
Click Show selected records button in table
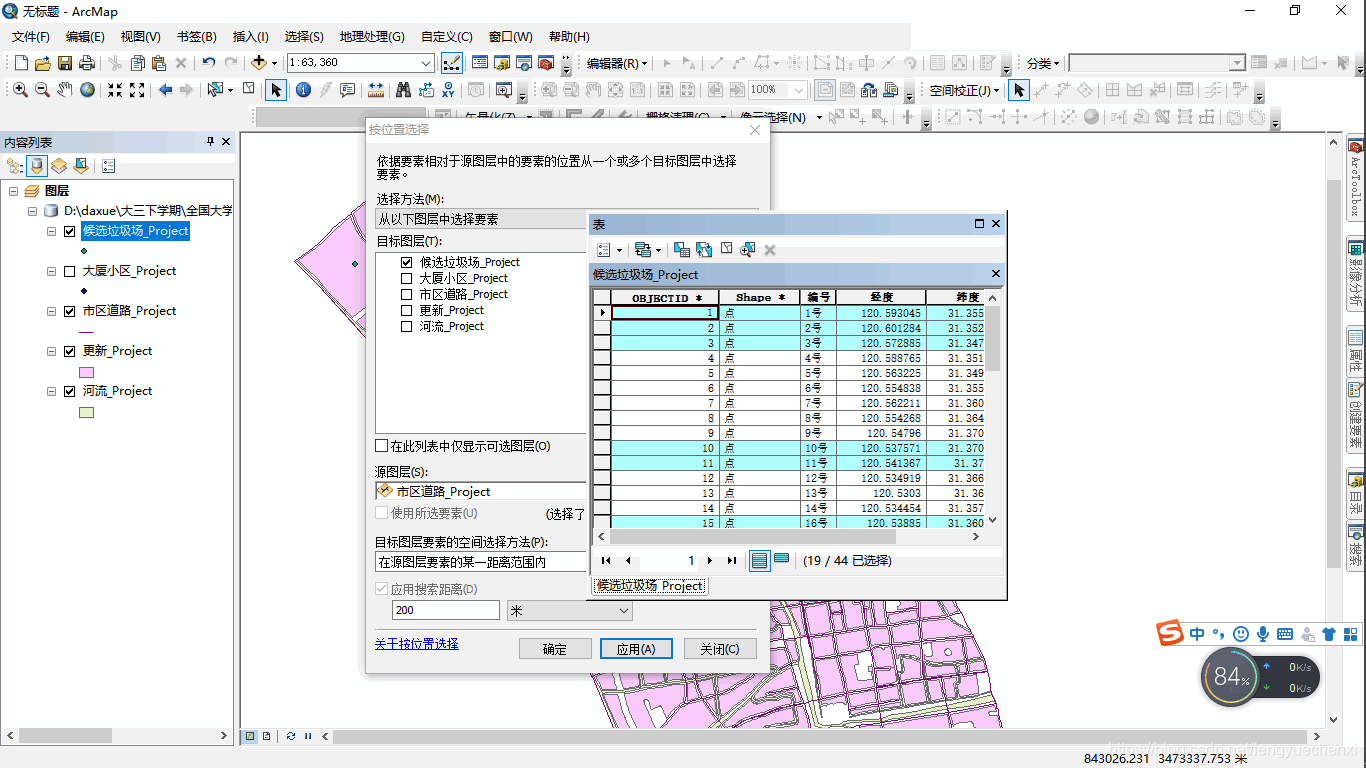tap(782, 560)
